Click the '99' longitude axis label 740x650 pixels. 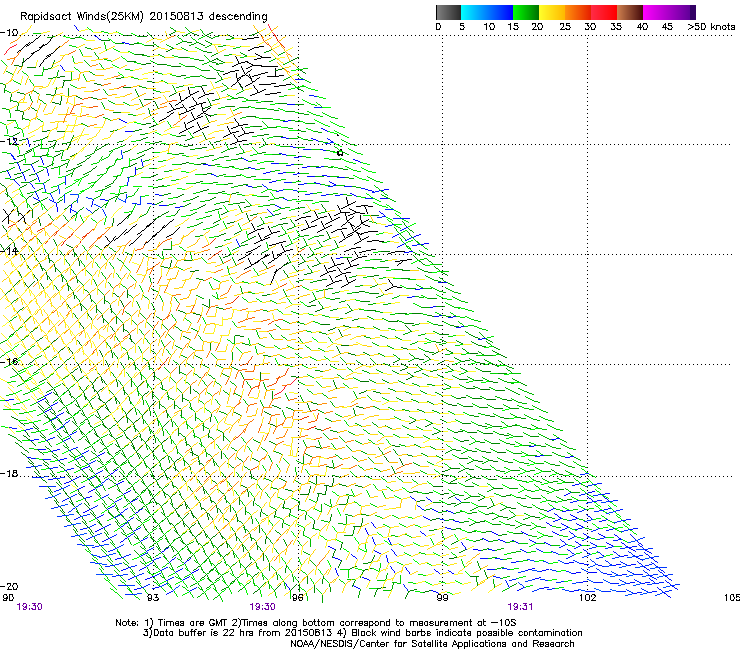pyautogui.click(x=442, y=598)
